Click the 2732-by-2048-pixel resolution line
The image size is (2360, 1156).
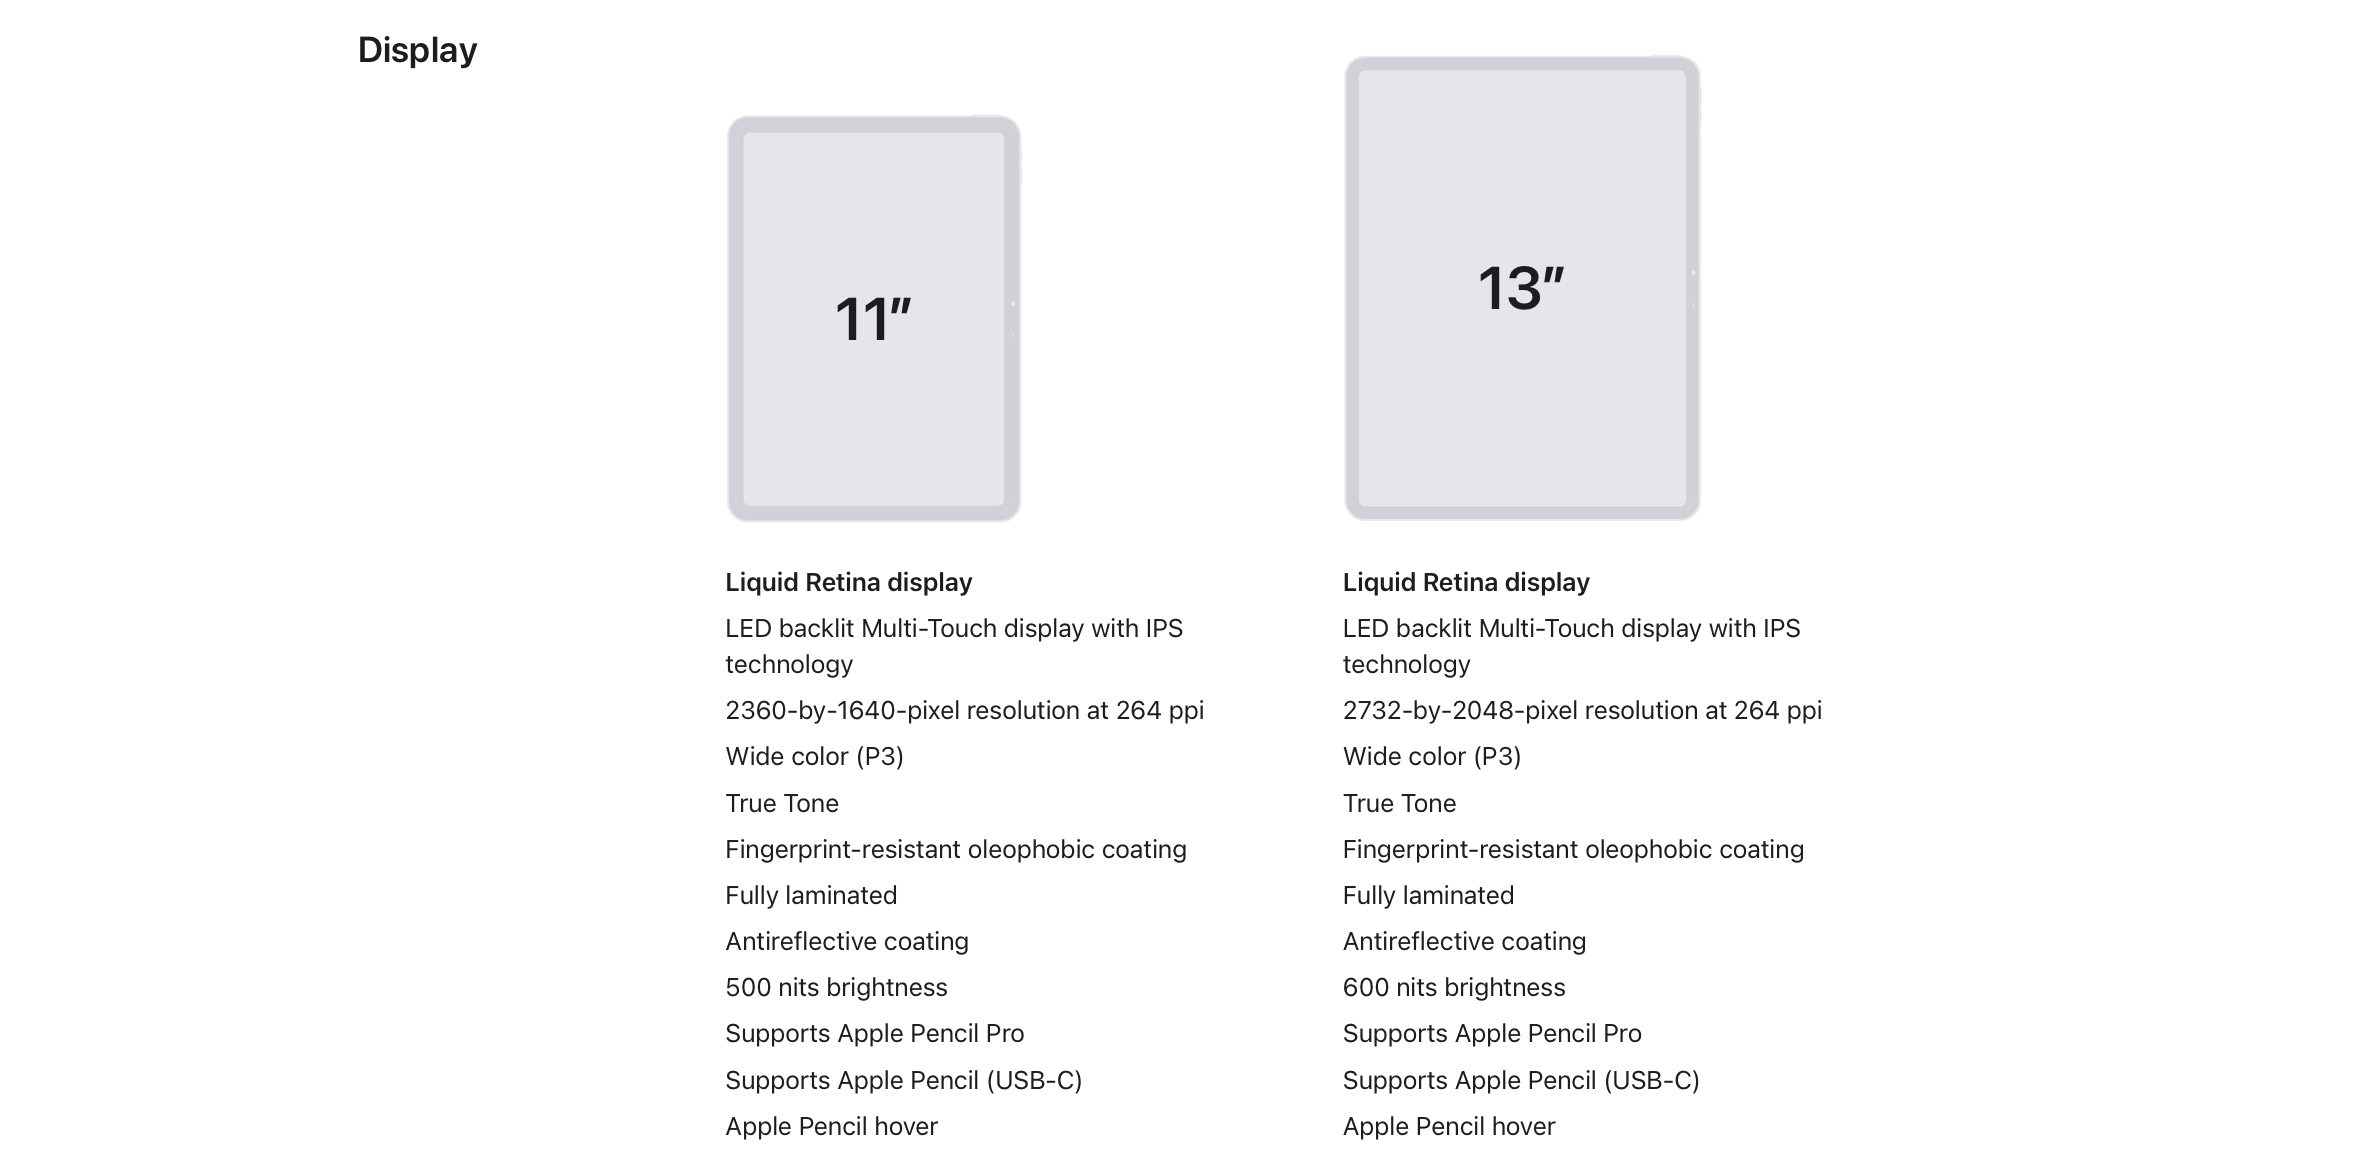tap(1581, 710)
